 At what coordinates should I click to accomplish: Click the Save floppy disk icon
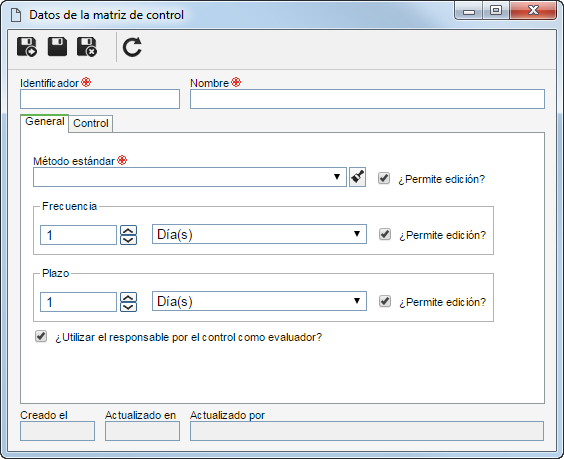pyautogui.click(x=57, y=46)
